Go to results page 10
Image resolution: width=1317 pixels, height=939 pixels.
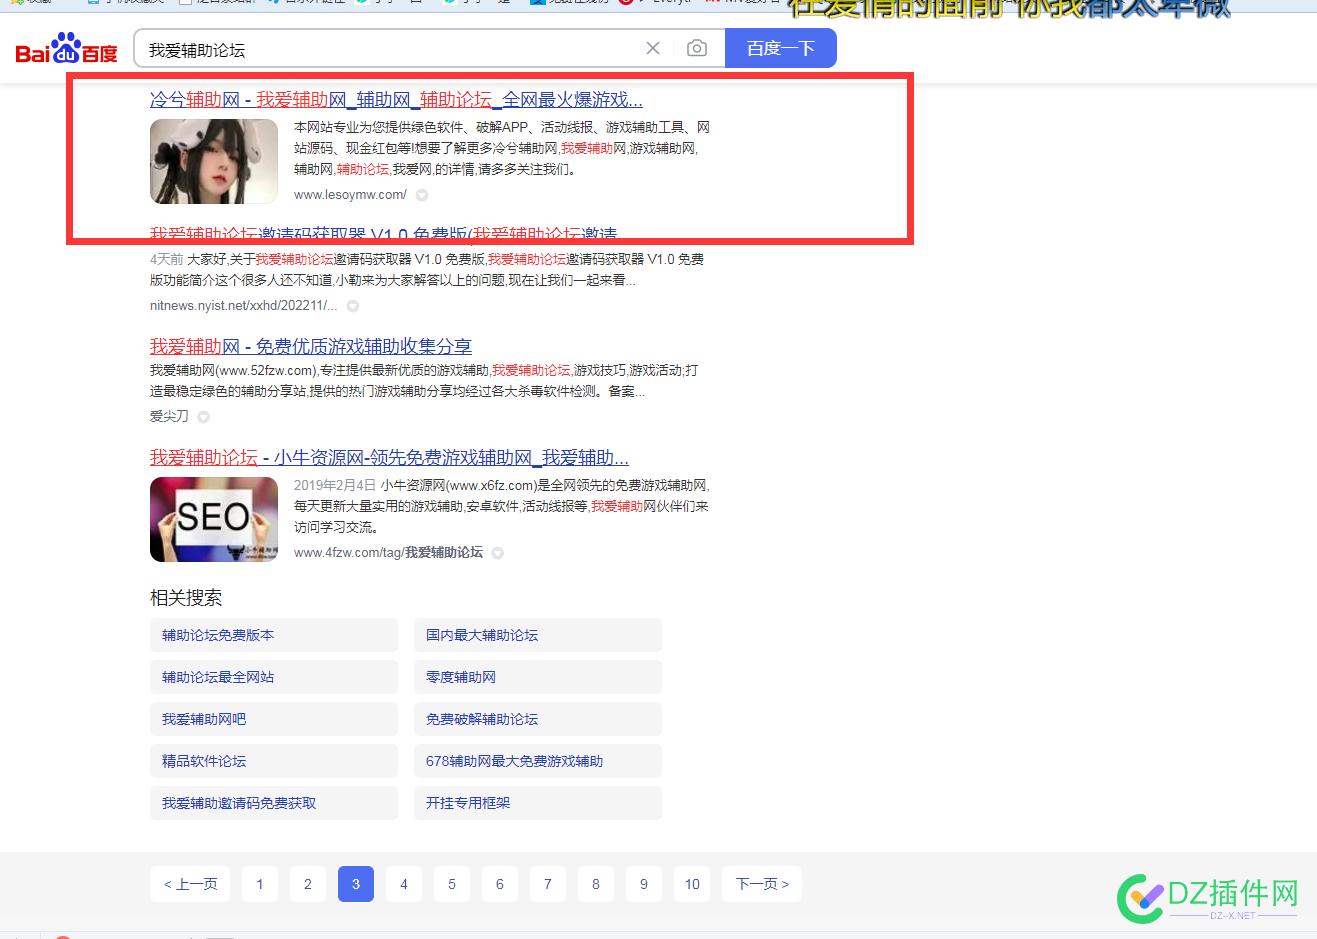tap(692, 884)
